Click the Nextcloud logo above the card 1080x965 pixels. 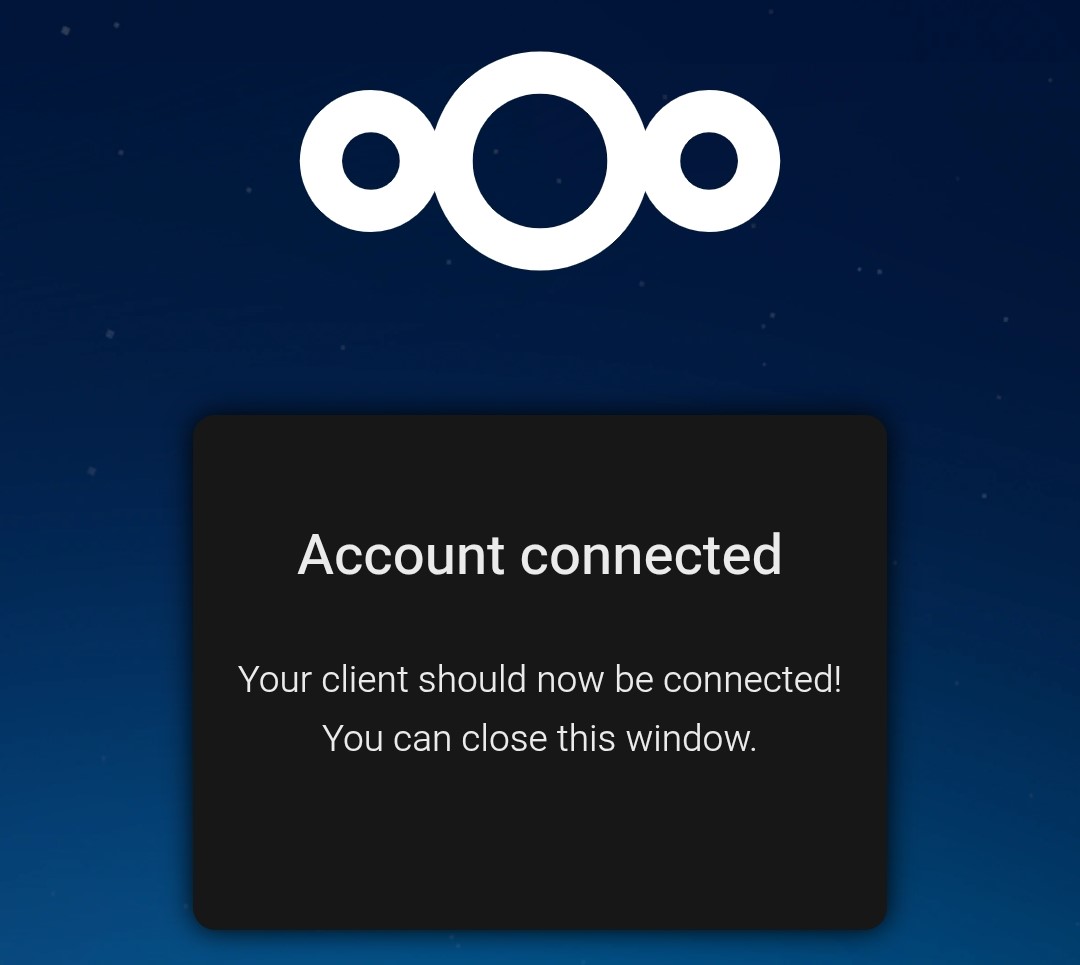[540, 160]
